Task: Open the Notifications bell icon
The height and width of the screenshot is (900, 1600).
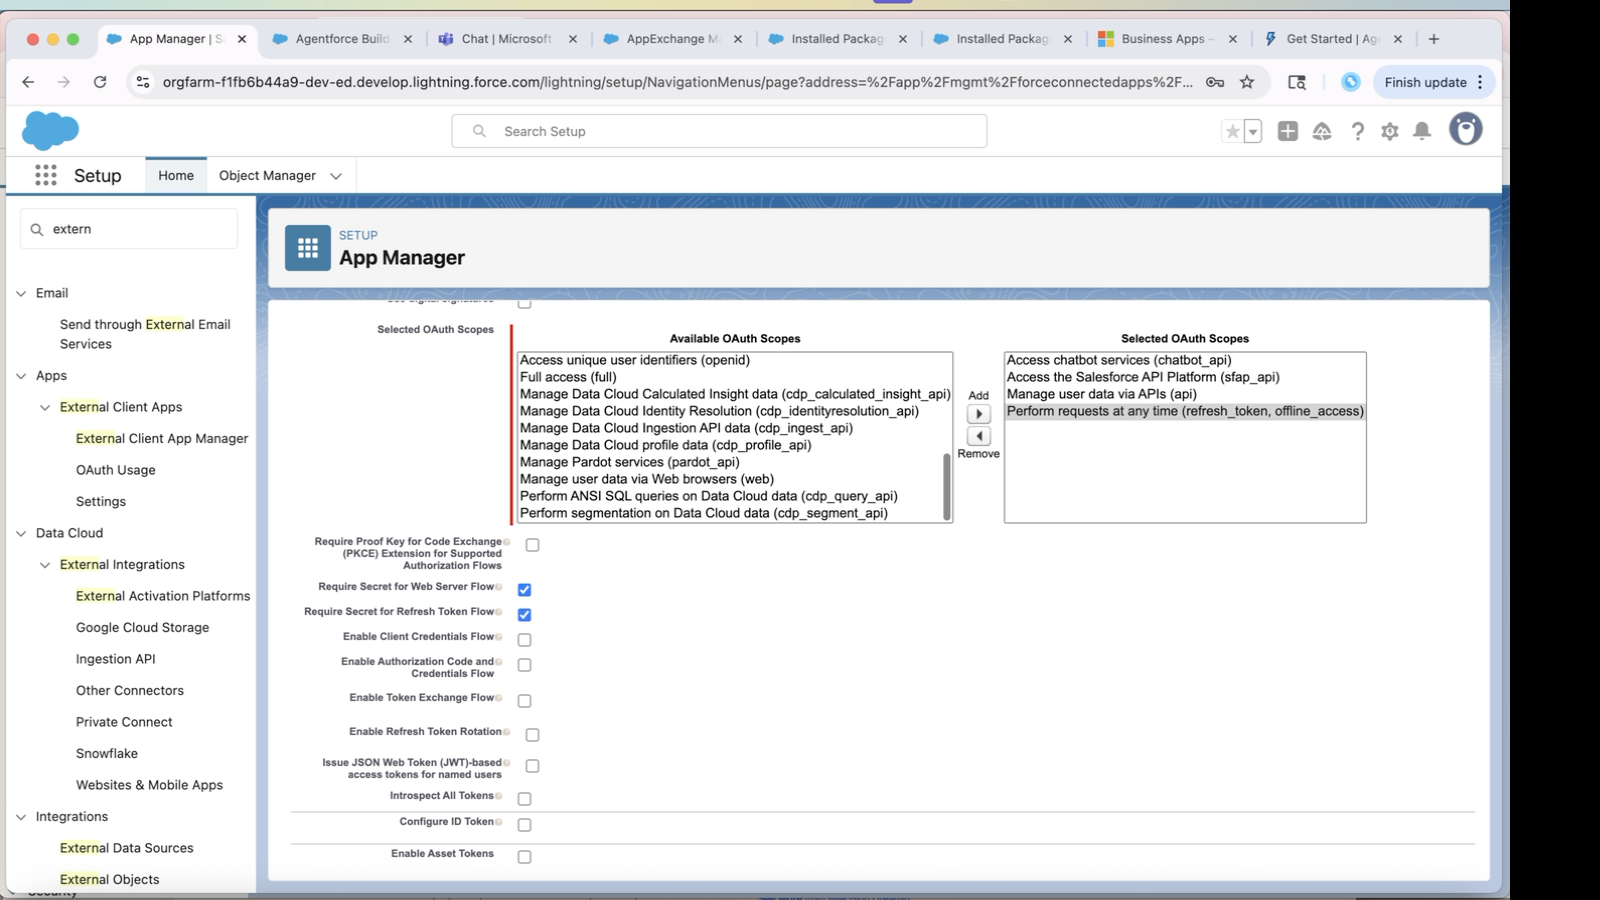Action: 1422,131
